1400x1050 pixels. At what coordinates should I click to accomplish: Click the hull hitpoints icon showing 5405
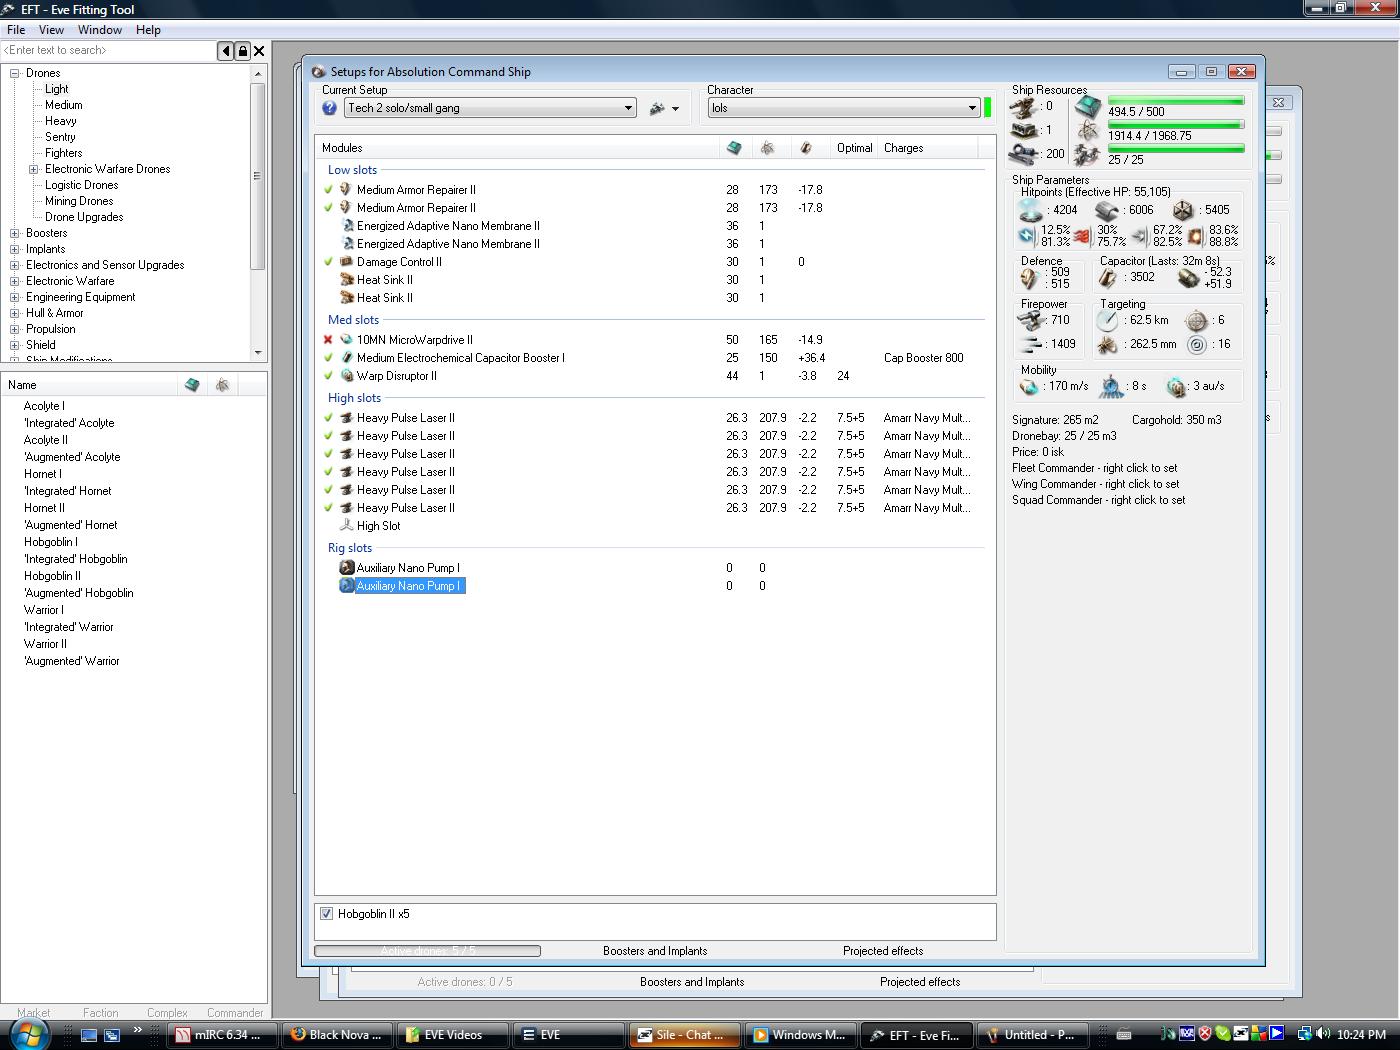[x=1183, y=210]
